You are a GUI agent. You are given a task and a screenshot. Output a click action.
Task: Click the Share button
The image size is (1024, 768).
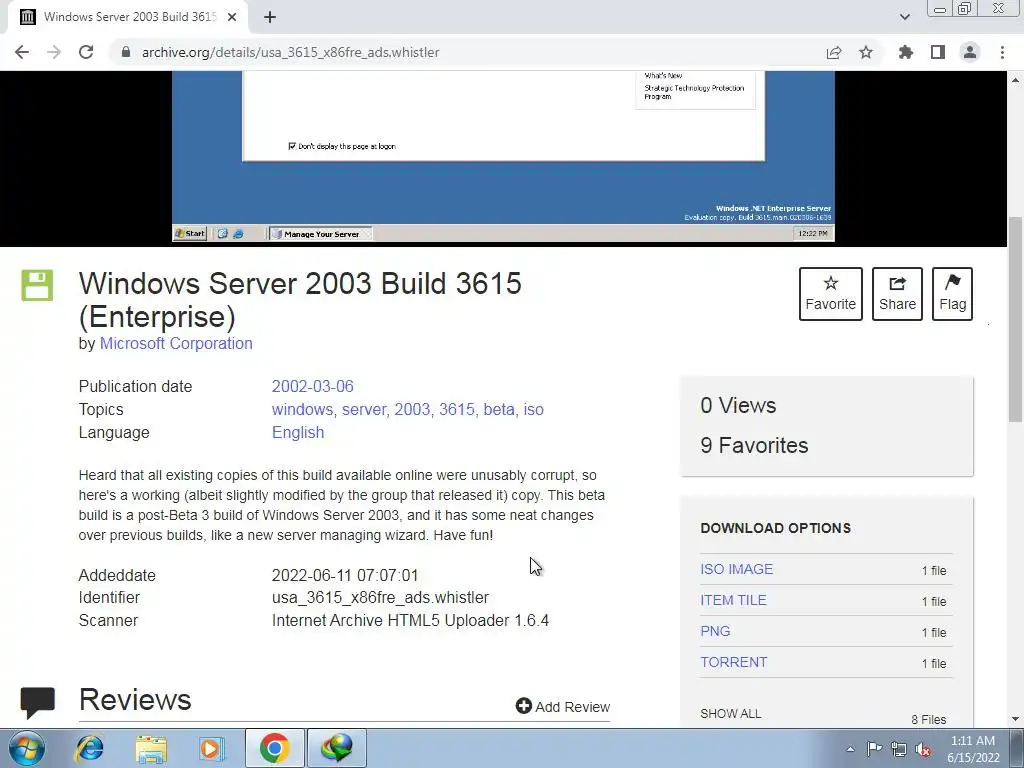pyautogui.click(x=897, y=294)
